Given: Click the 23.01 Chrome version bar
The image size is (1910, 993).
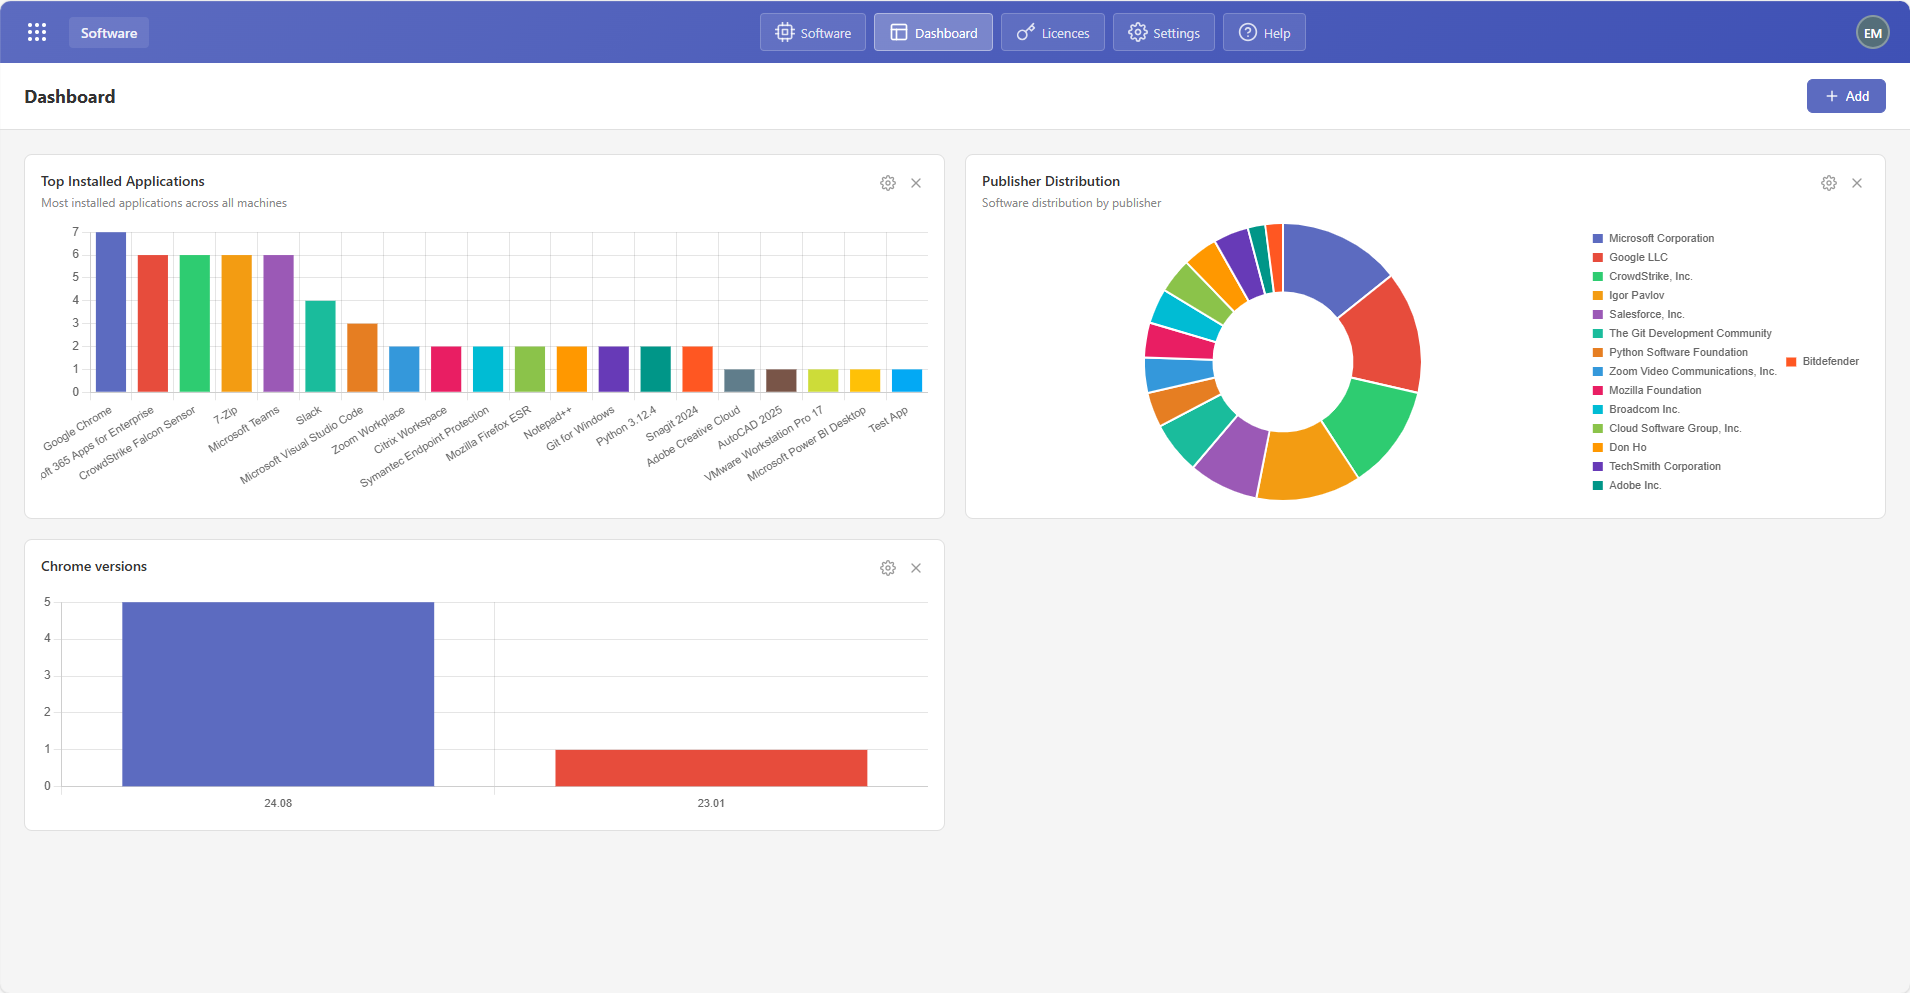Looking at the screenshot, I should click(x=711, y=768).
